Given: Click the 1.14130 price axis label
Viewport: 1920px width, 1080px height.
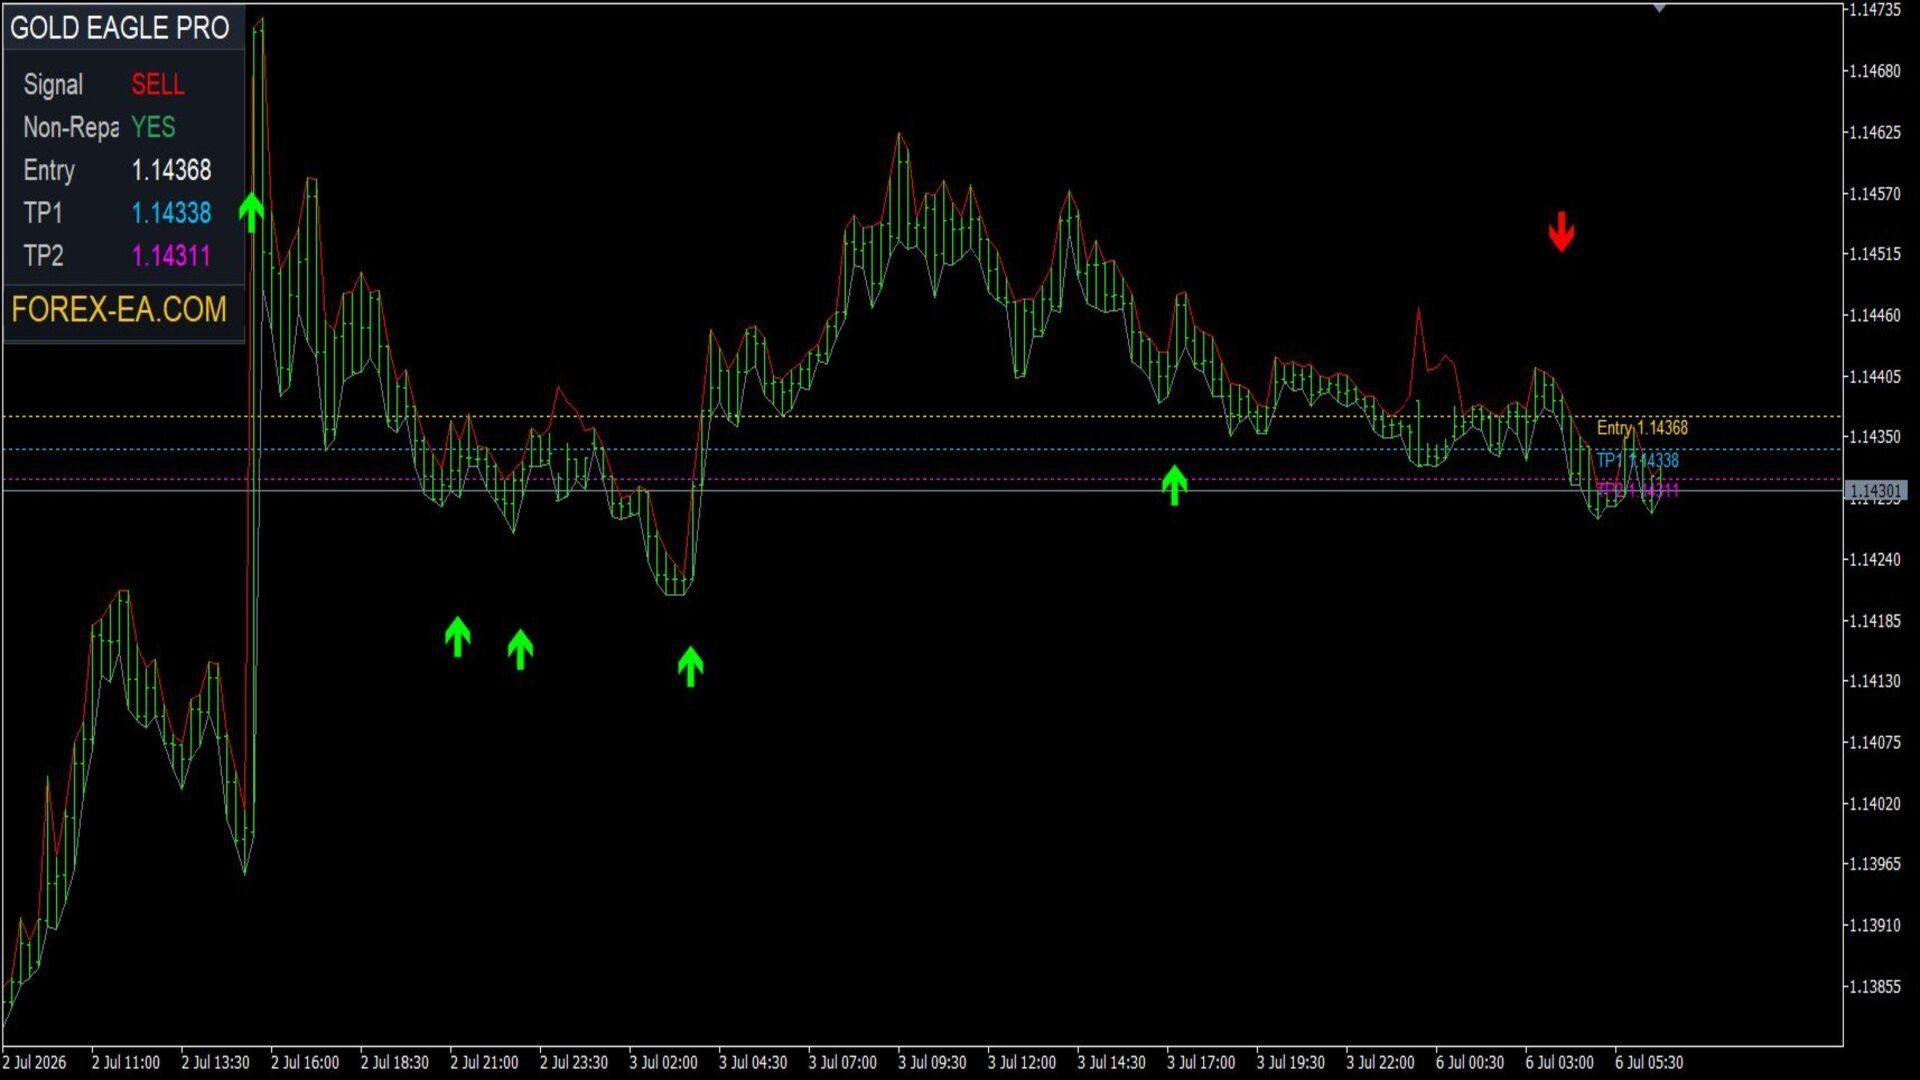Looking at the screenshot, I should (x=1873, y=681).
